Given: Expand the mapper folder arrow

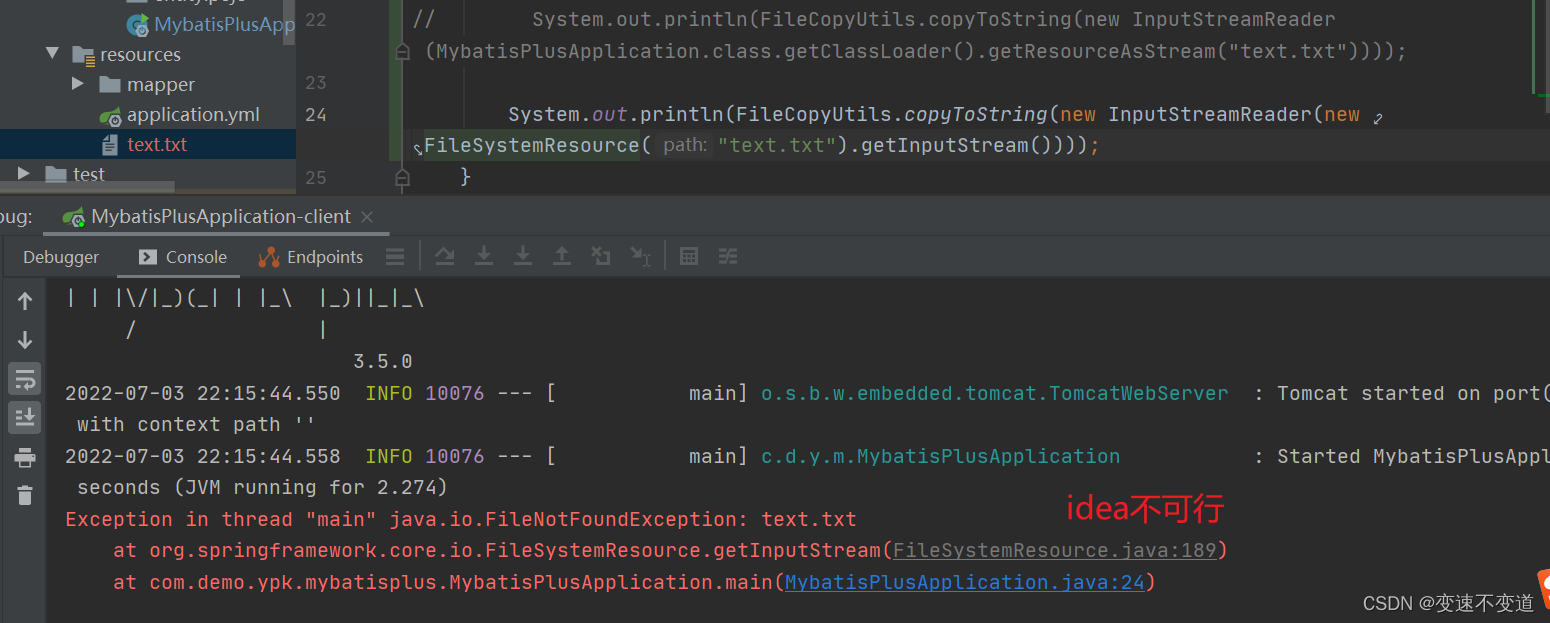Looking at the screenshot, I should [x=78, y=84].
